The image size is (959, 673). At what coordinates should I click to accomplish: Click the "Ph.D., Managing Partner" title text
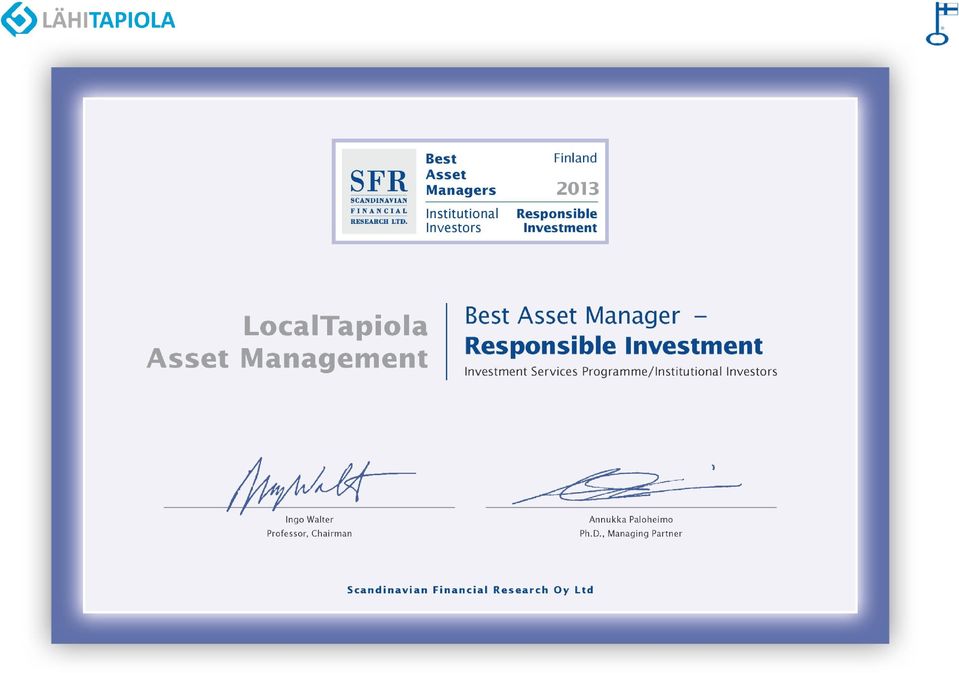(631, 534)
